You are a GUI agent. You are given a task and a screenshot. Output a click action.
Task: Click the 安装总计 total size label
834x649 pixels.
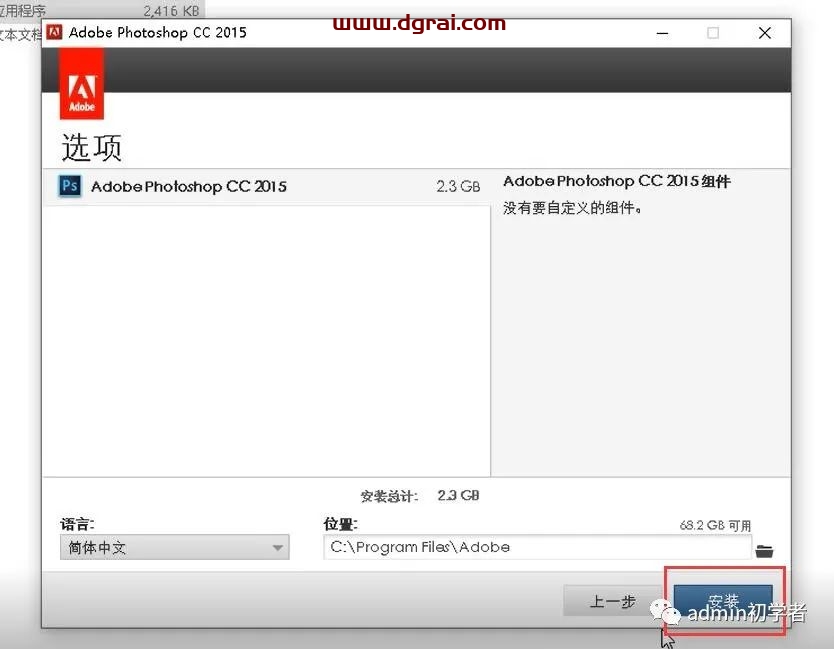pyautogui.click(x=389, y=496)
